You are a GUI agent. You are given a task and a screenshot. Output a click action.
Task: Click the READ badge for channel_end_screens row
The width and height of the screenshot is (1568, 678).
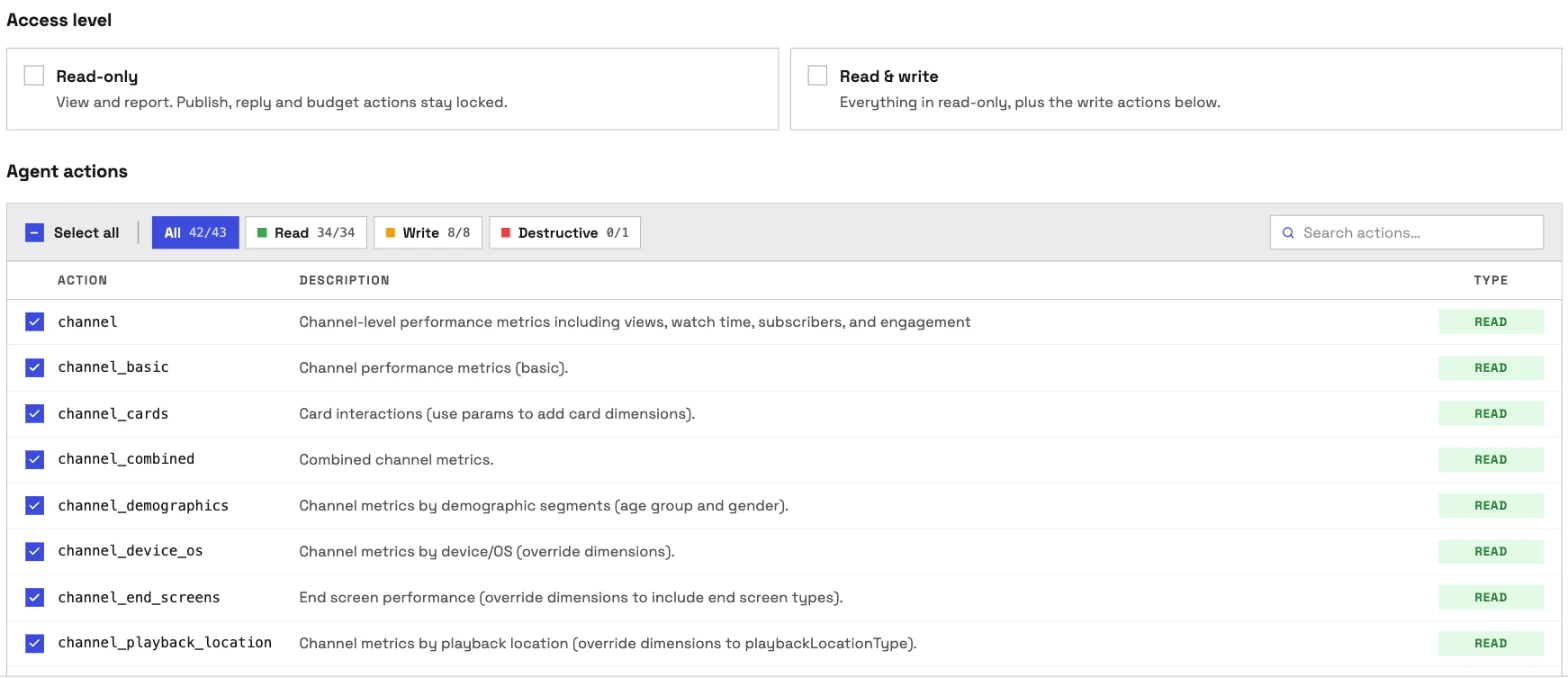pos(1490,598)
